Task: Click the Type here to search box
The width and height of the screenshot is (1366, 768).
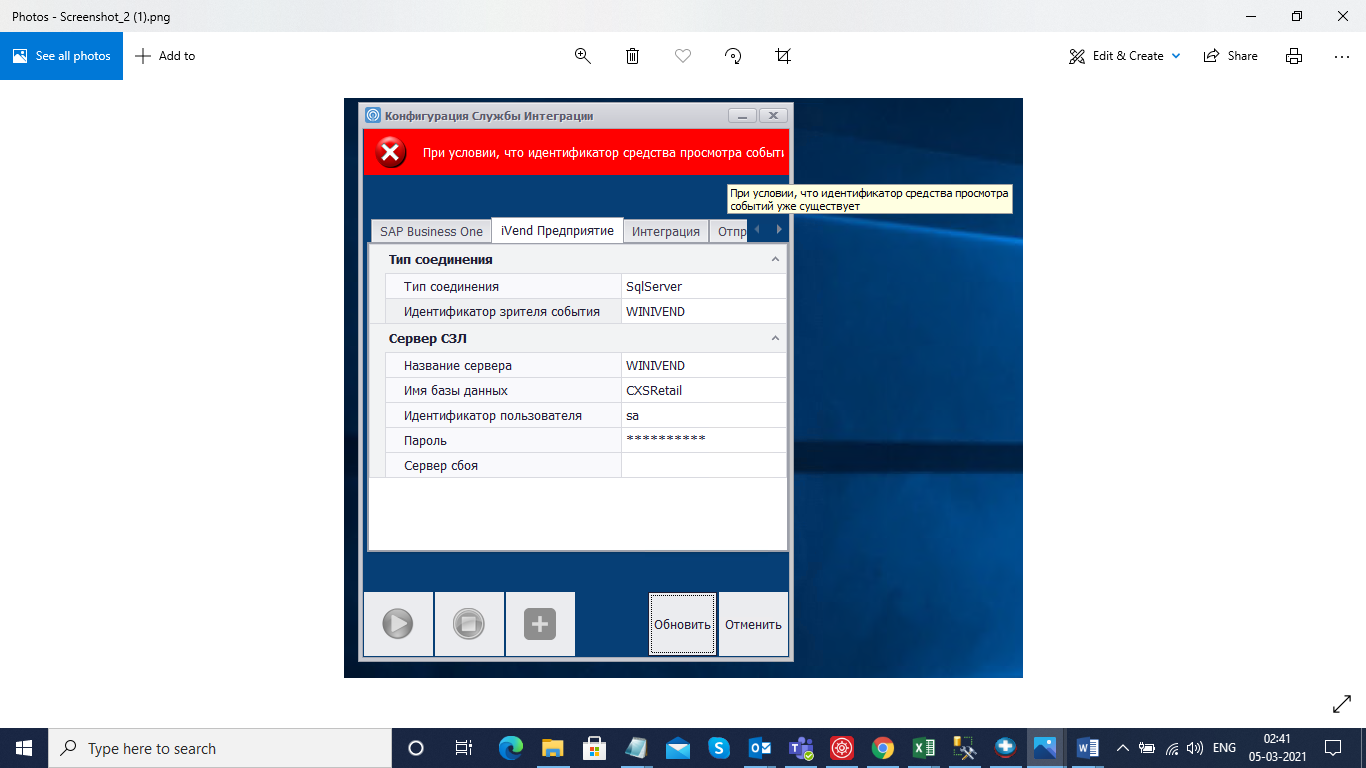Action: [x=220, y=748]
